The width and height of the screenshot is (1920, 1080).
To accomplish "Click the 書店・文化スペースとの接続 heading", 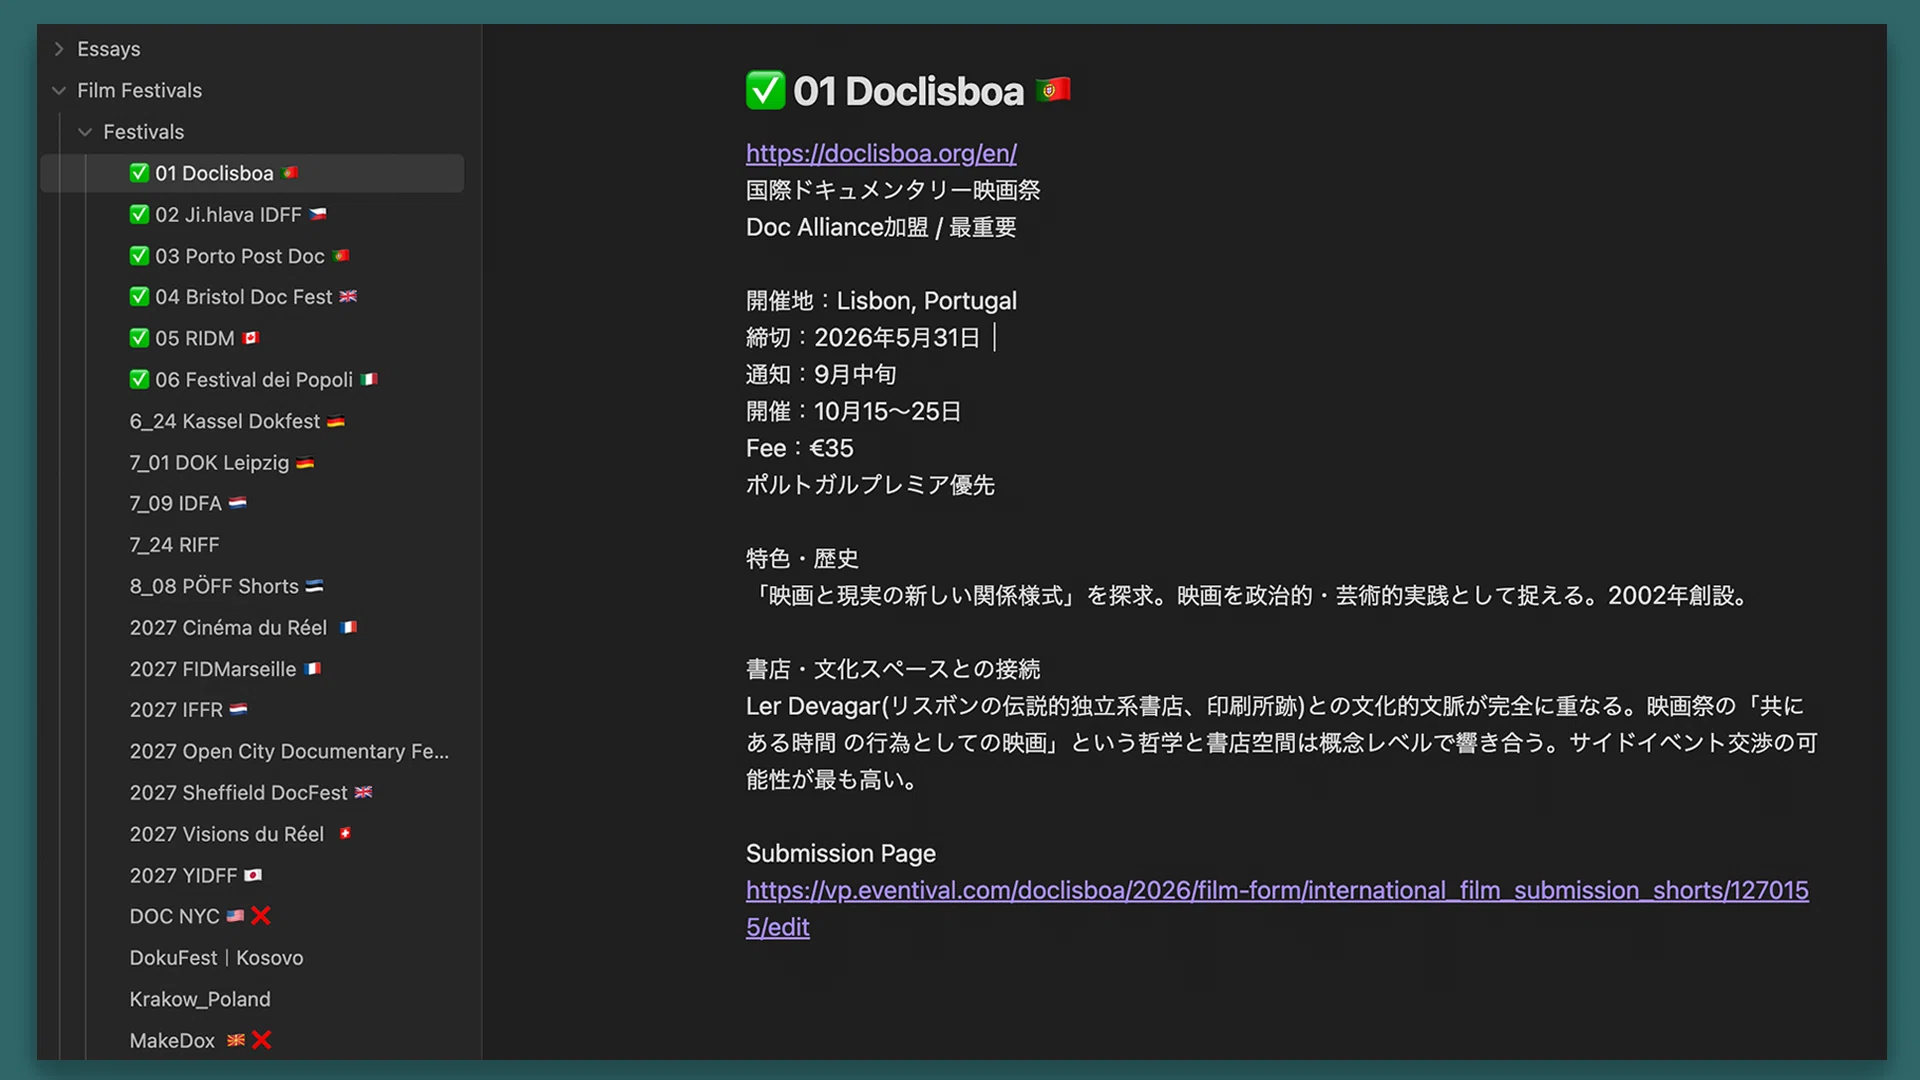I will point(893,669).
